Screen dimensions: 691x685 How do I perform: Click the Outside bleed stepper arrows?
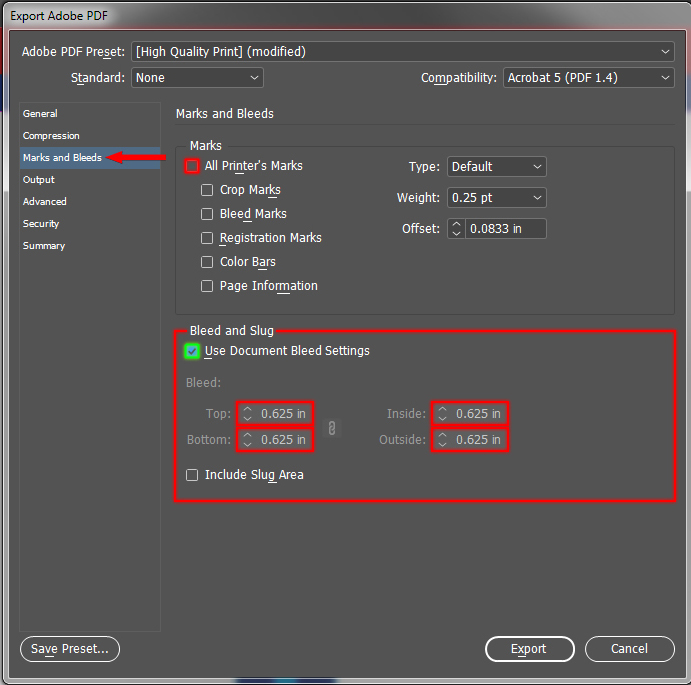[442, 439]
